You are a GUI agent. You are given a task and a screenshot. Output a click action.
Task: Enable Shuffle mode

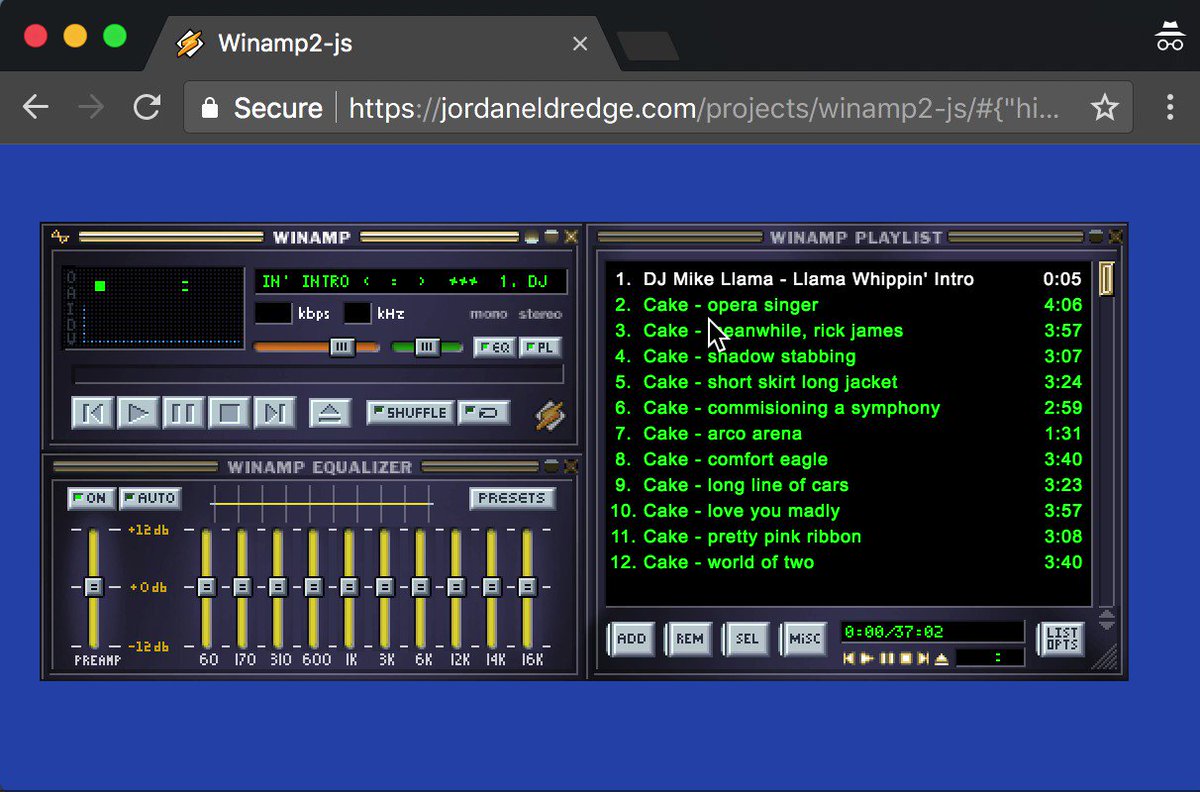pyautogui.click(x=411, y=412)
